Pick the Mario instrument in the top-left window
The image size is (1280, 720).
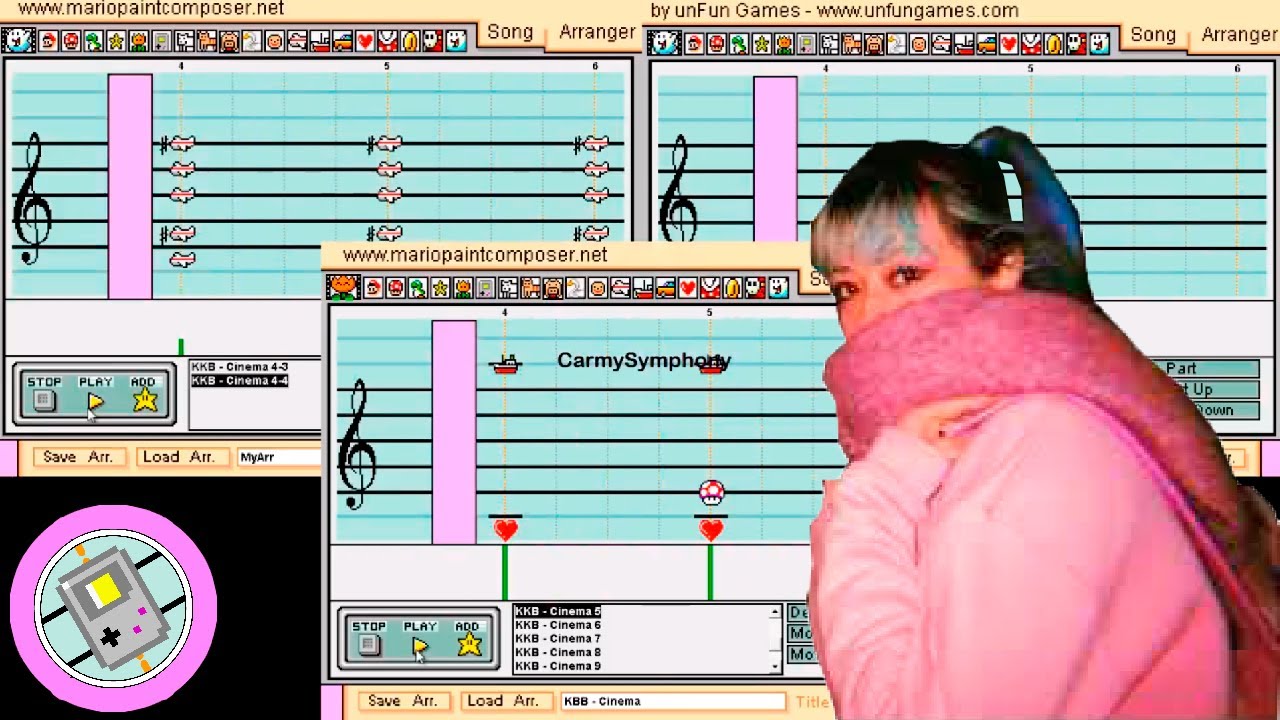(49, 41)
